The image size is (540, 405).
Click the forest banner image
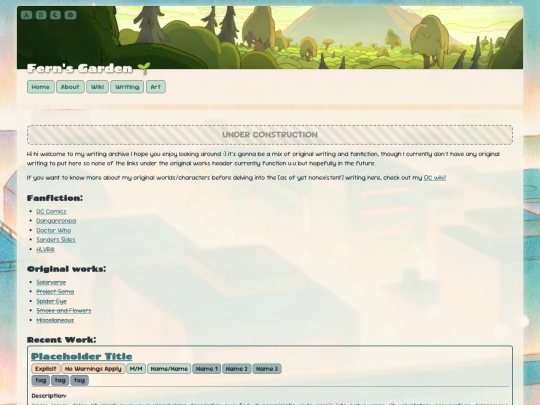[270, 37]
